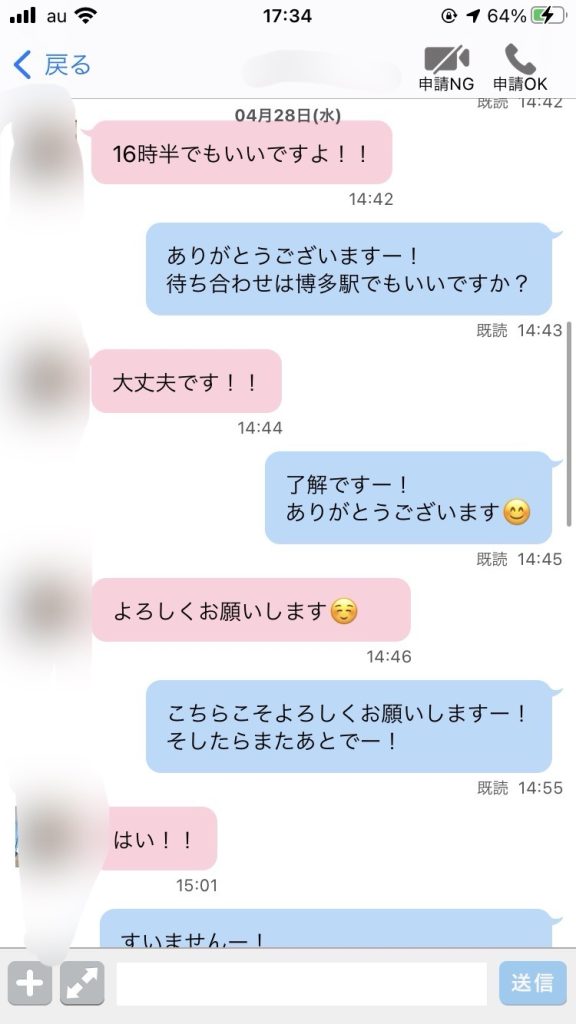Focus the message text input field

[x=302, y=984]
